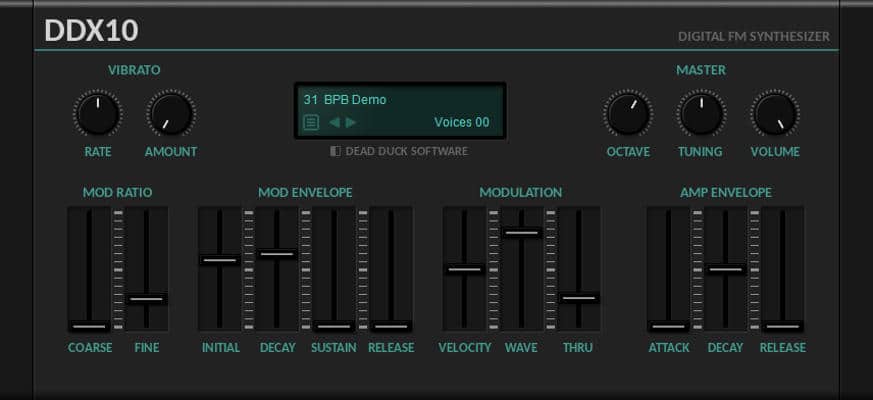
Task: Click the preset name '31 BPB Demo'
Action: click(345, 100)
